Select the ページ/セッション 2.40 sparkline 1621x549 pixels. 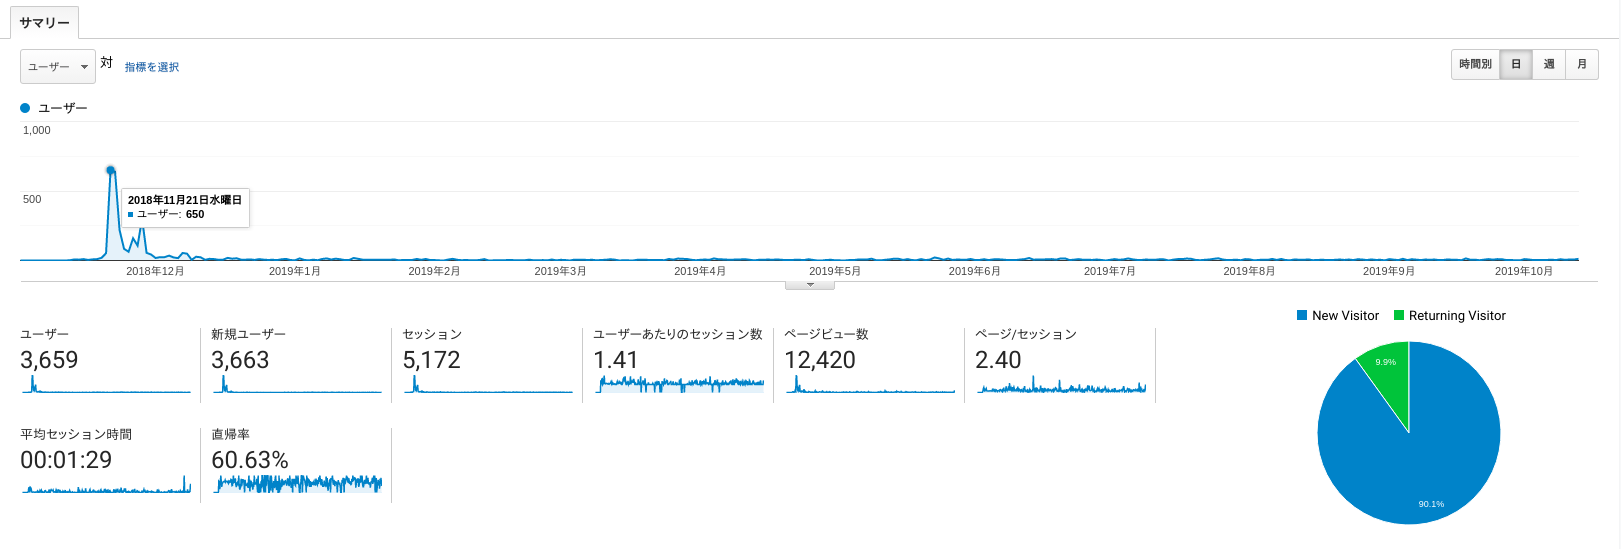pos(1062,384)
